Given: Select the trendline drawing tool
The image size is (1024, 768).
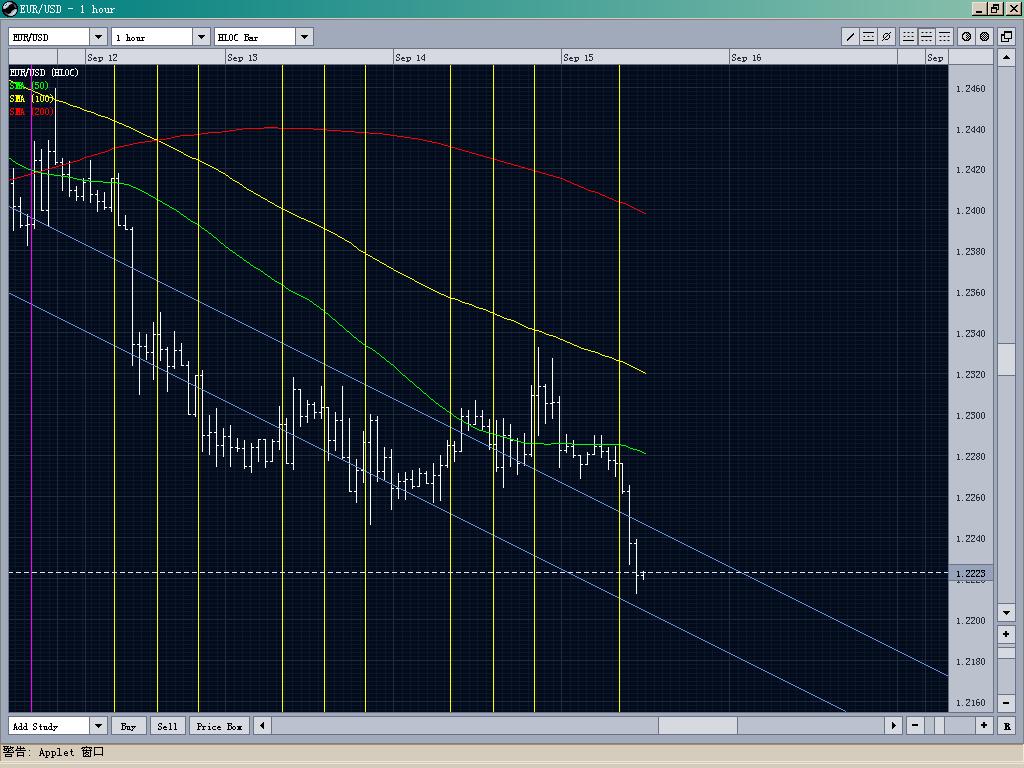Looking at the screenshot, I should tap(850, 36).
